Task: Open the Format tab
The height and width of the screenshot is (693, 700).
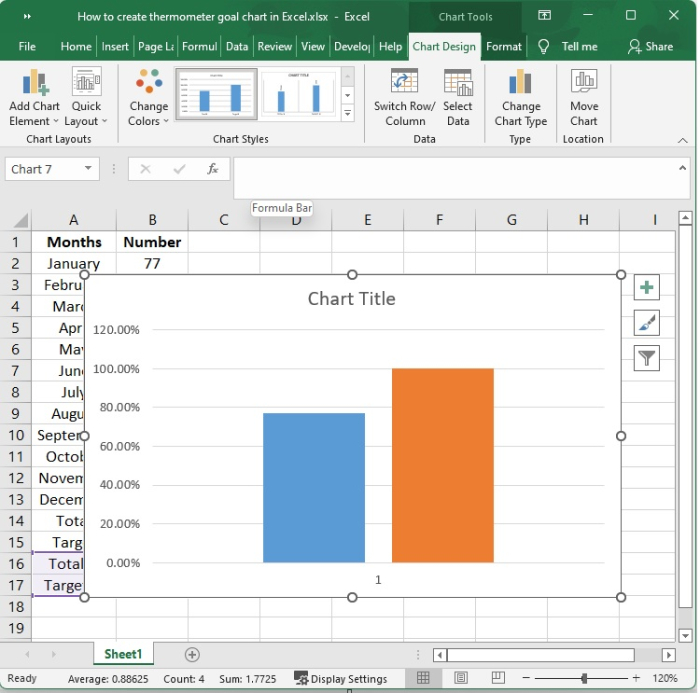Action: point(504,46)
